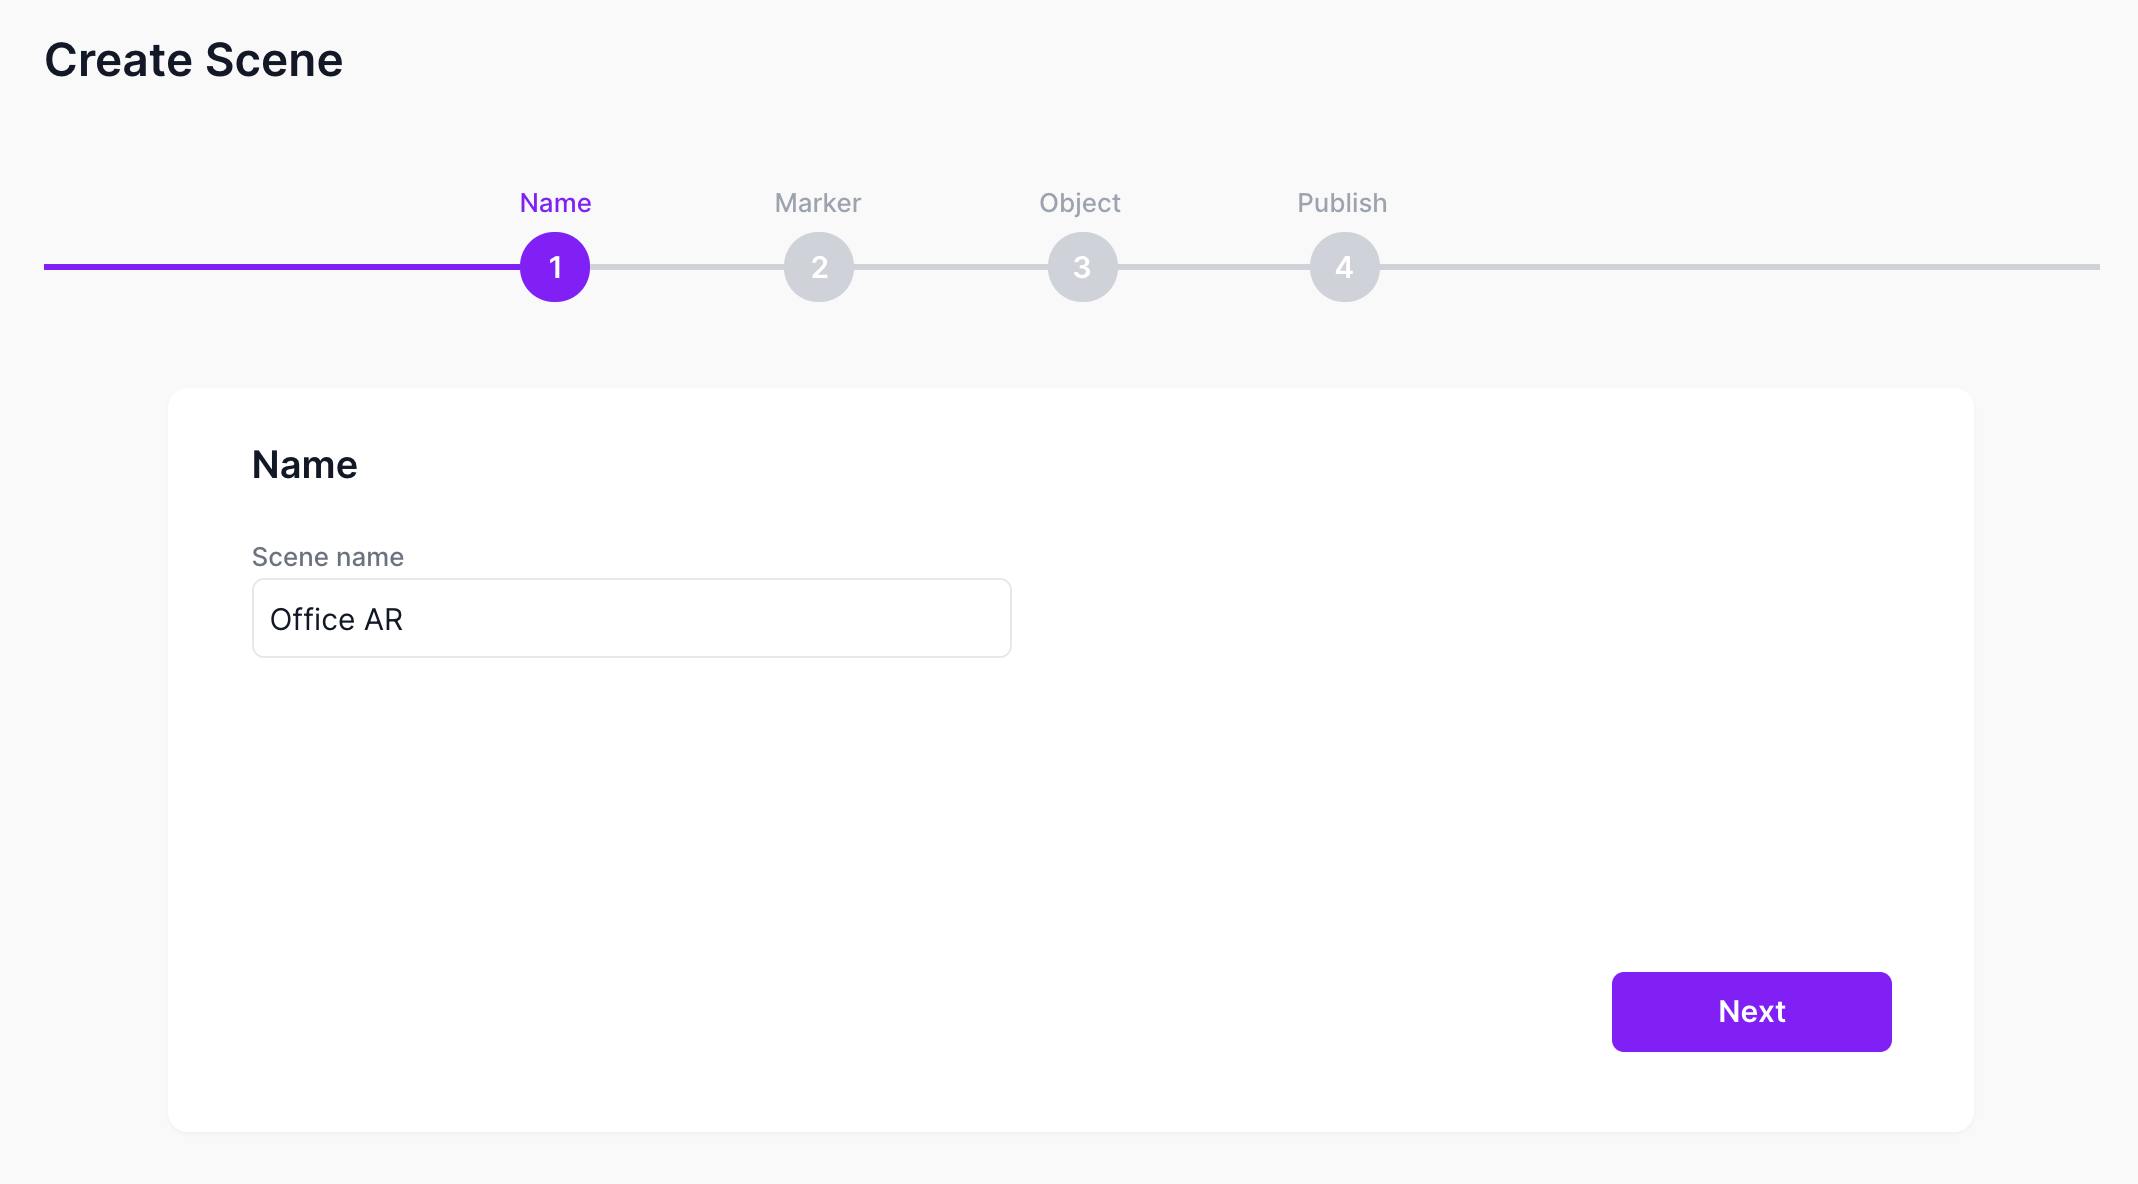Jump to step 2 circle
Image resolution: width=2138 pixels, height=1184 pixels.
(819, 267)
